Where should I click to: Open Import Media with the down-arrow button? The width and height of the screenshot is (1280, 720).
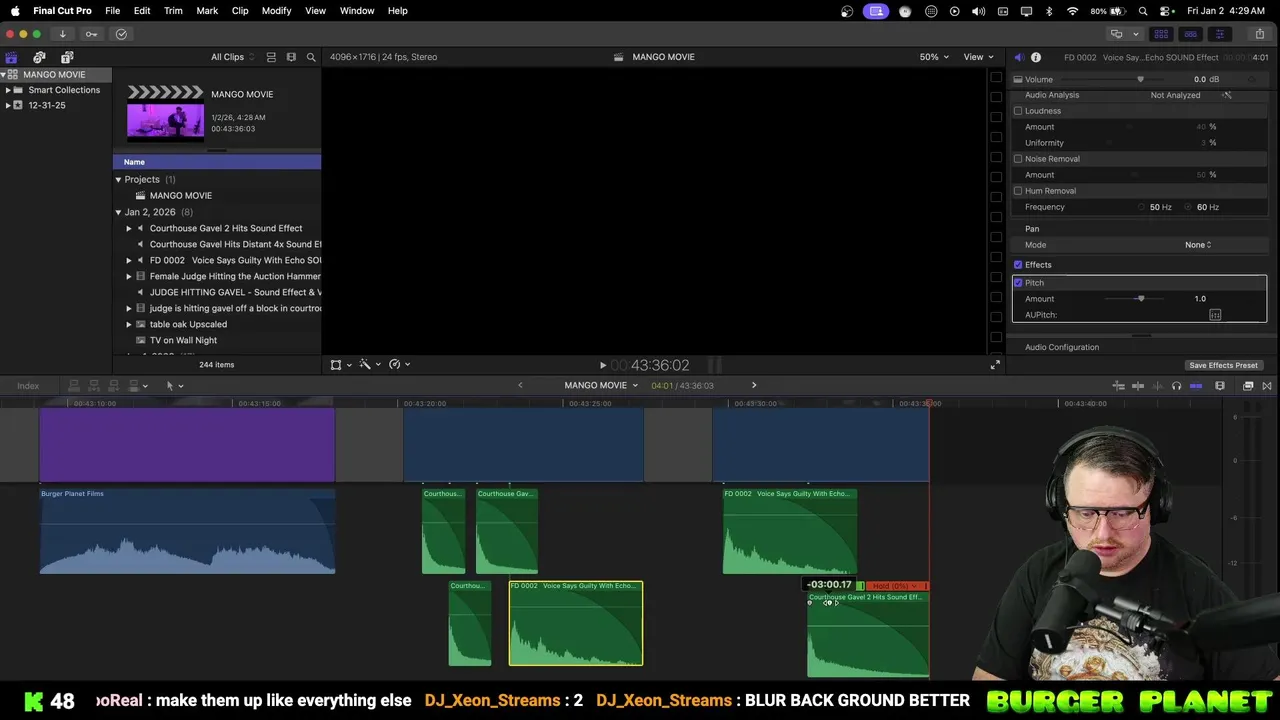62,34
